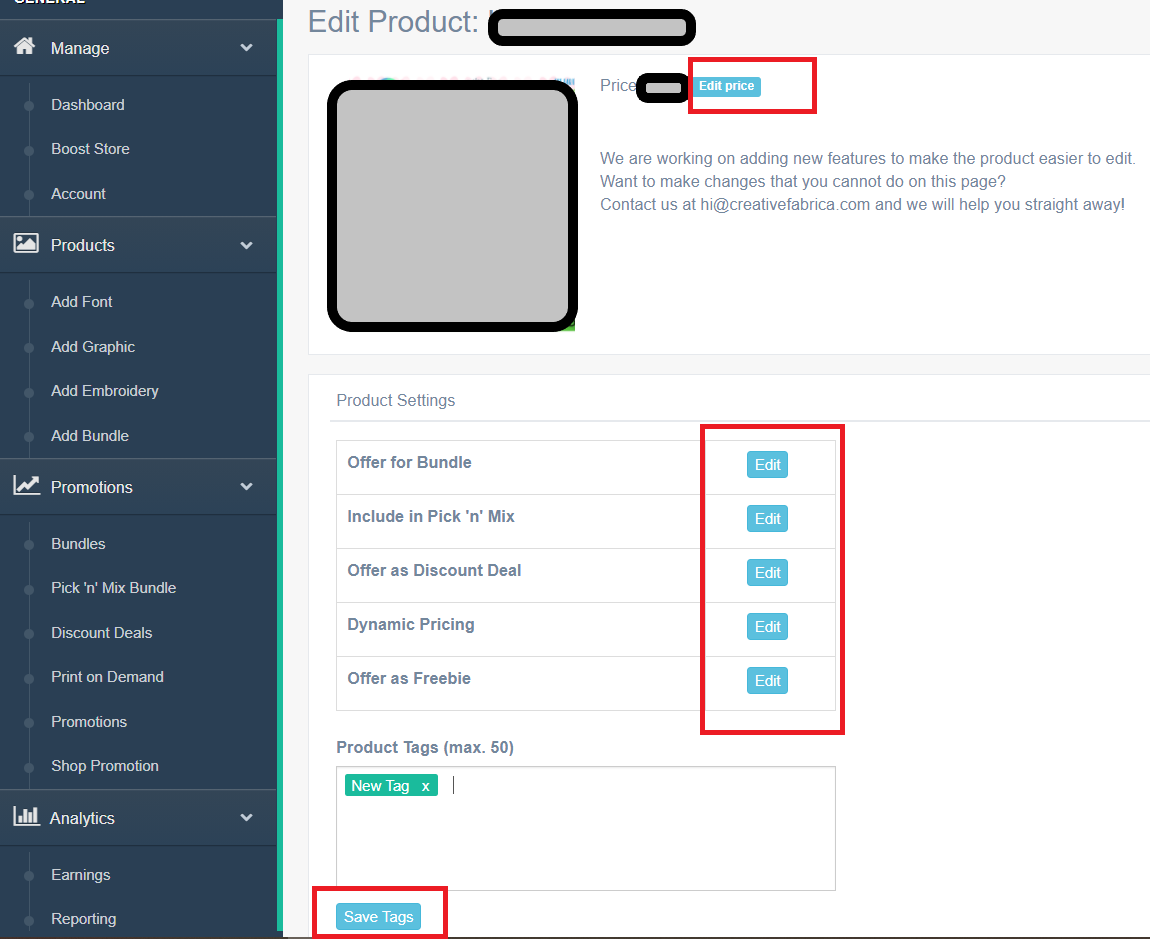Click the Products image icon
This screenshot has width=1150, height=939.
[26, 244]
